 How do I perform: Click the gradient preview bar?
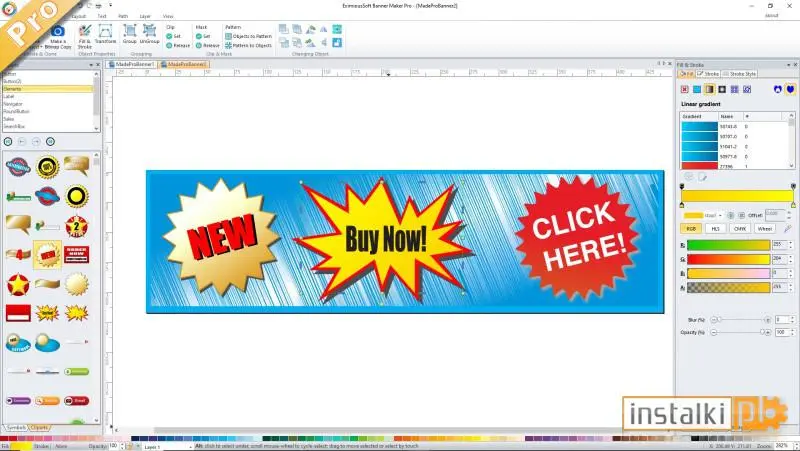737,196
